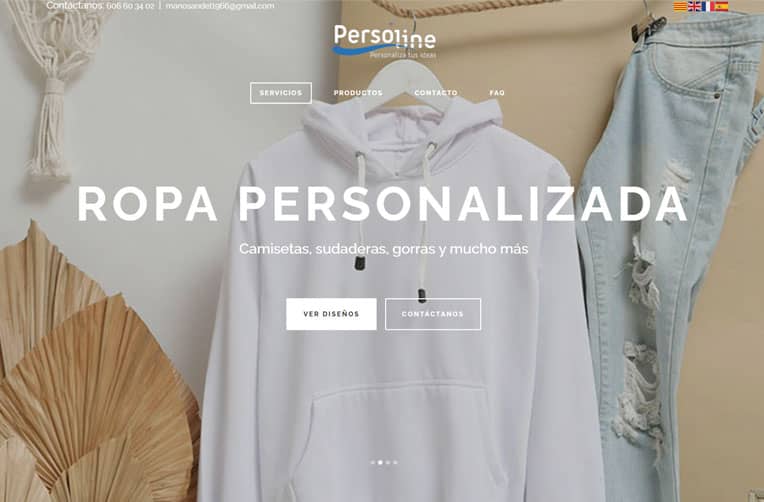Open the Servicios menu item
The image size is (764, 502).
[x=281, y=93]
